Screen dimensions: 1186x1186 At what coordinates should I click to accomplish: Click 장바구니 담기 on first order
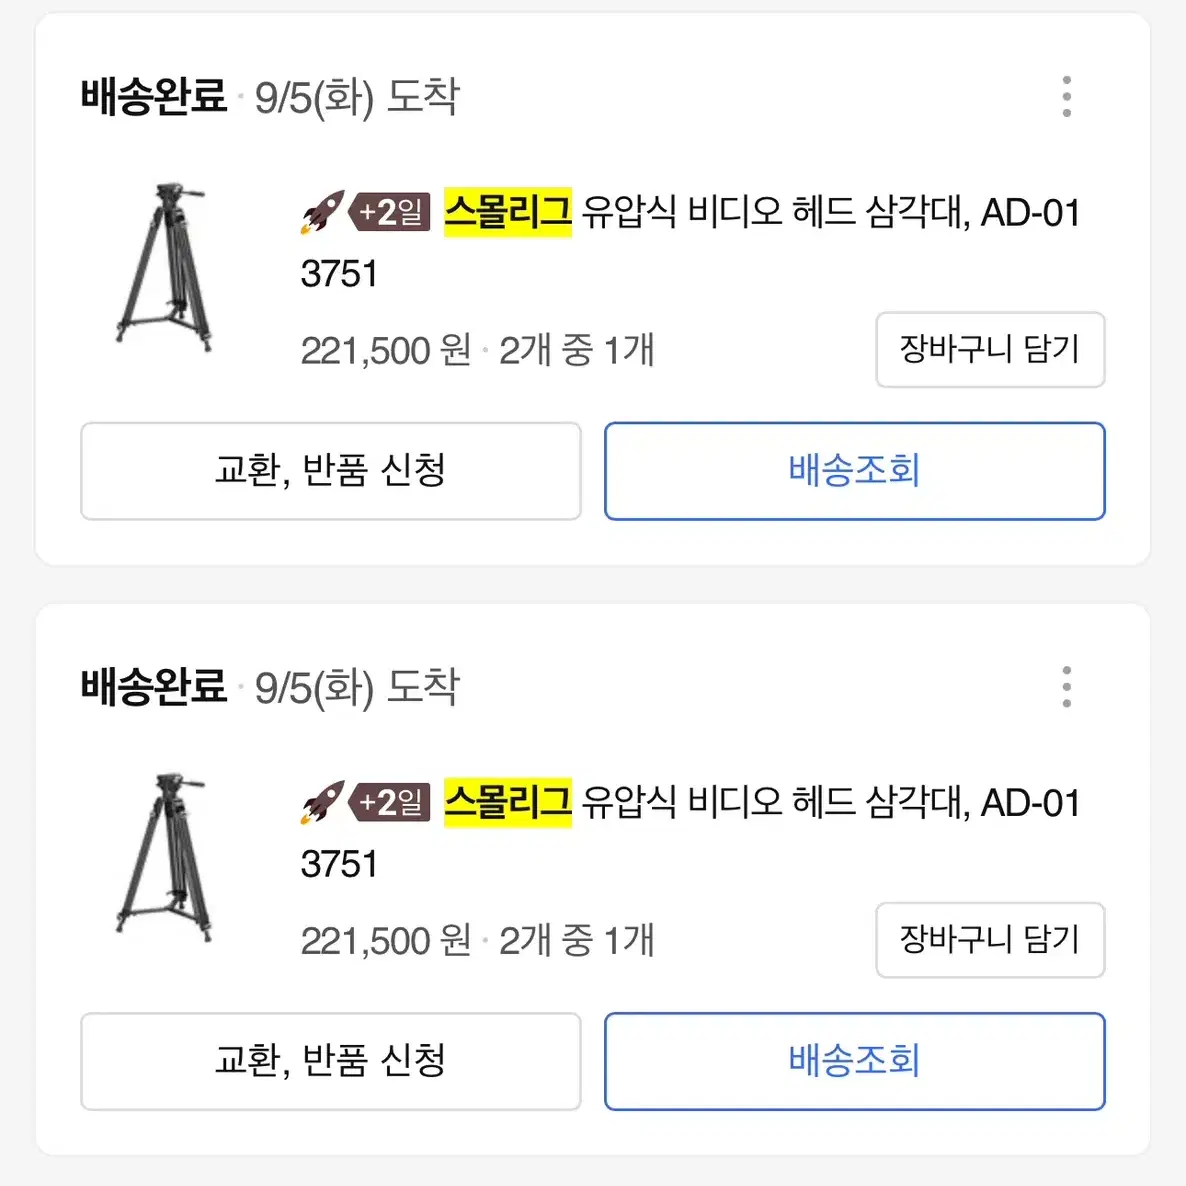tap(990, 349)
